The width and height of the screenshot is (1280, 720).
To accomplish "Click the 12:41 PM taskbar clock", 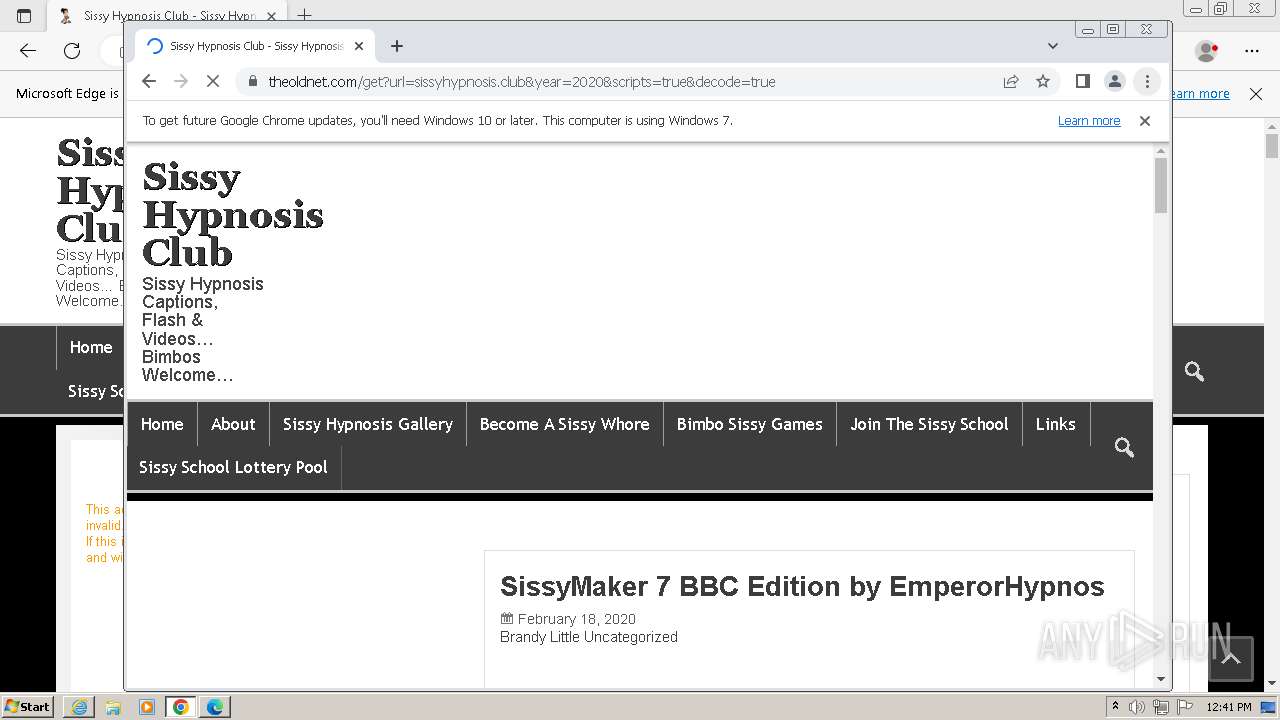I will click(1229, 707).
